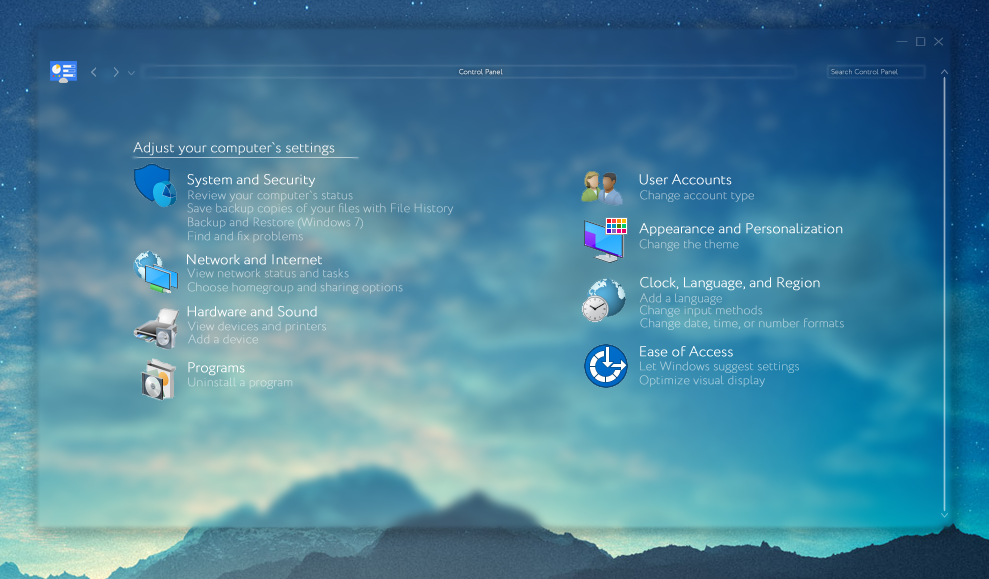Viewport: 989px width, 579px height.
Task: Go forward with the right arrow
Action: (115, 72)
